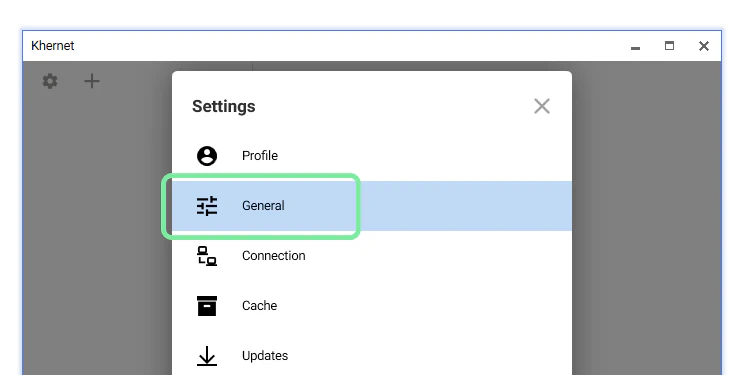The width and height of the screenshot is (737, 375).
Task: Click the Settings dialog title
Action: [x=224, y=107]
